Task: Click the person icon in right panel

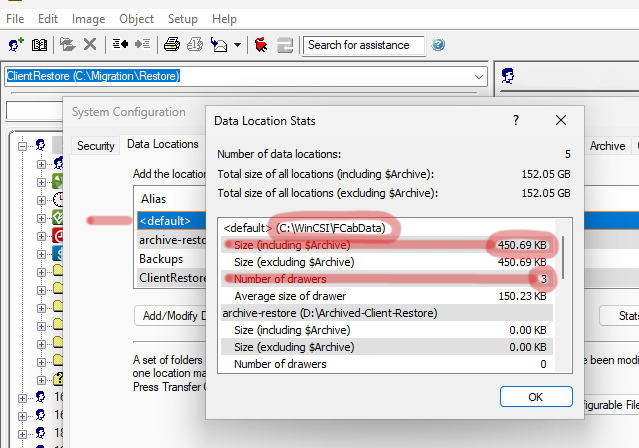Action: [508, 76]
